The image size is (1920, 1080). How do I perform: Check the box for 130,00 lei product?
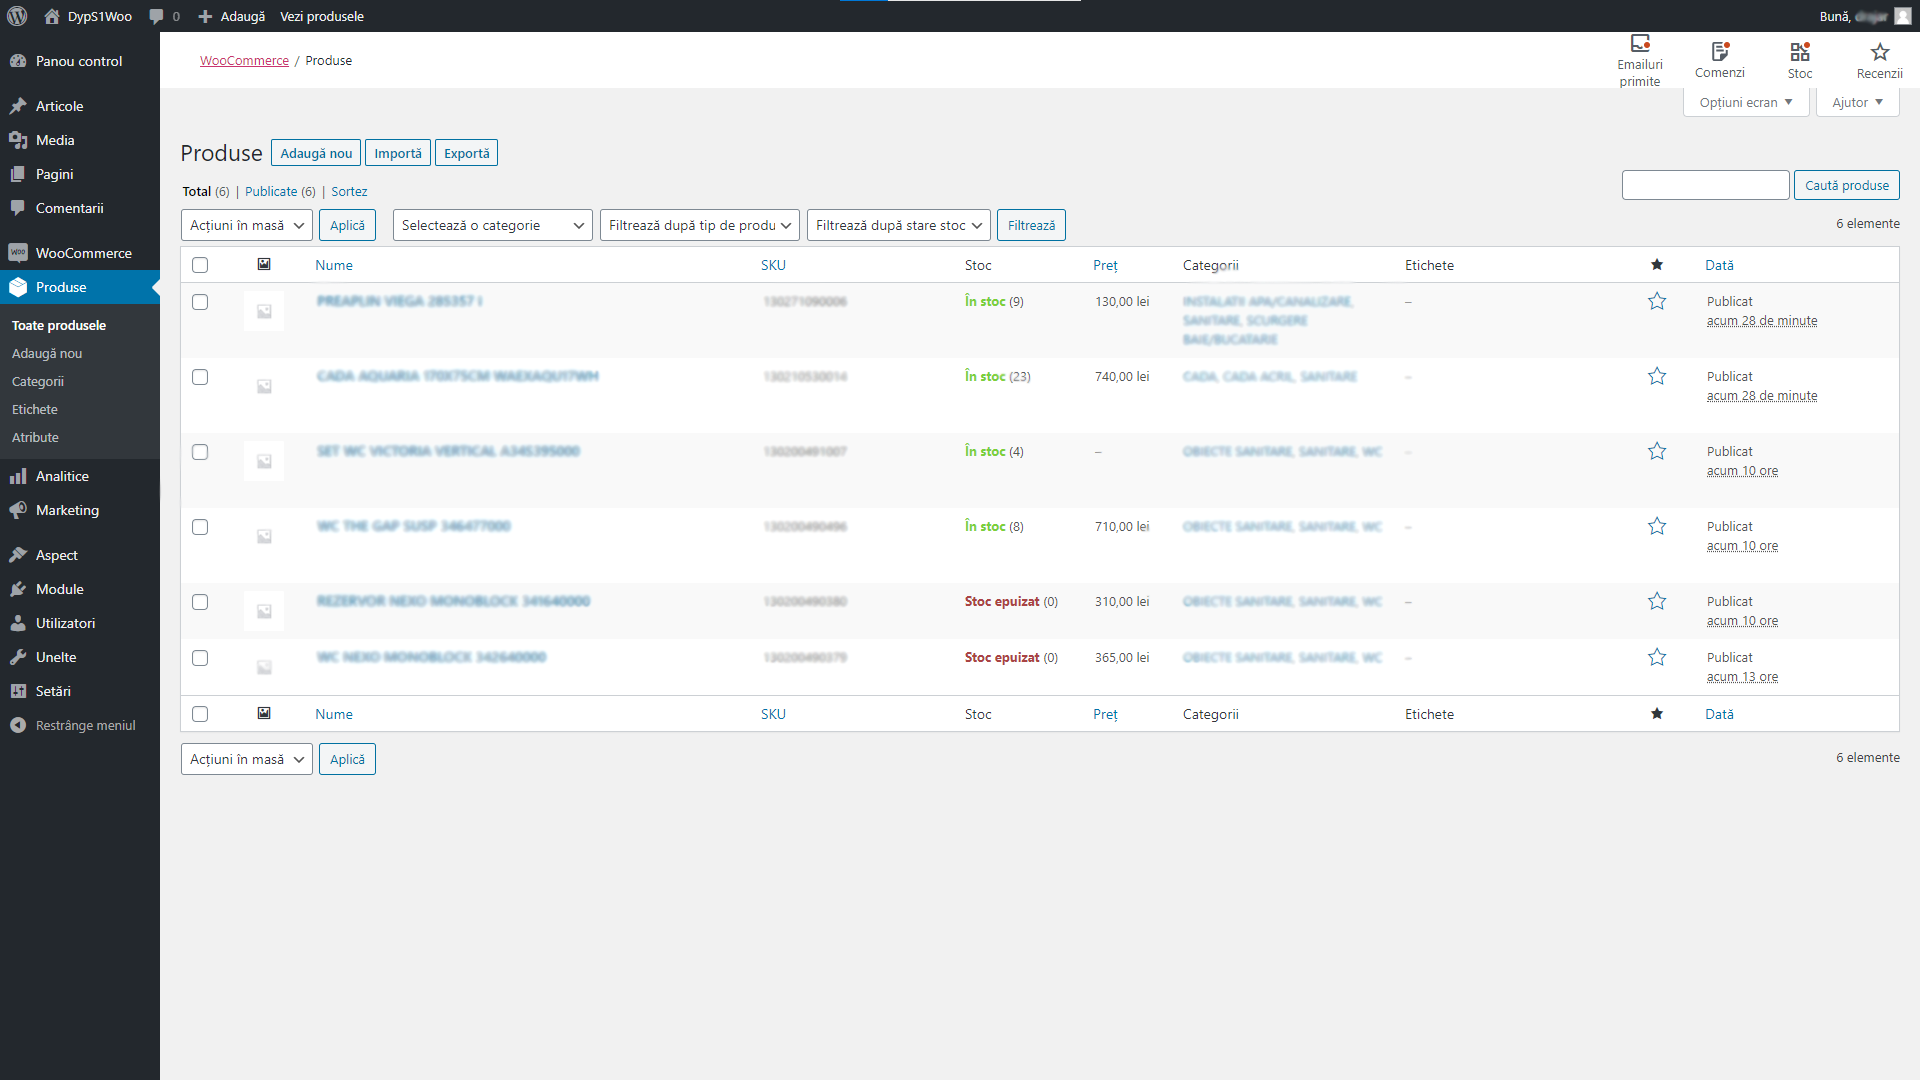pyautogui.click(x=200, y=302)
